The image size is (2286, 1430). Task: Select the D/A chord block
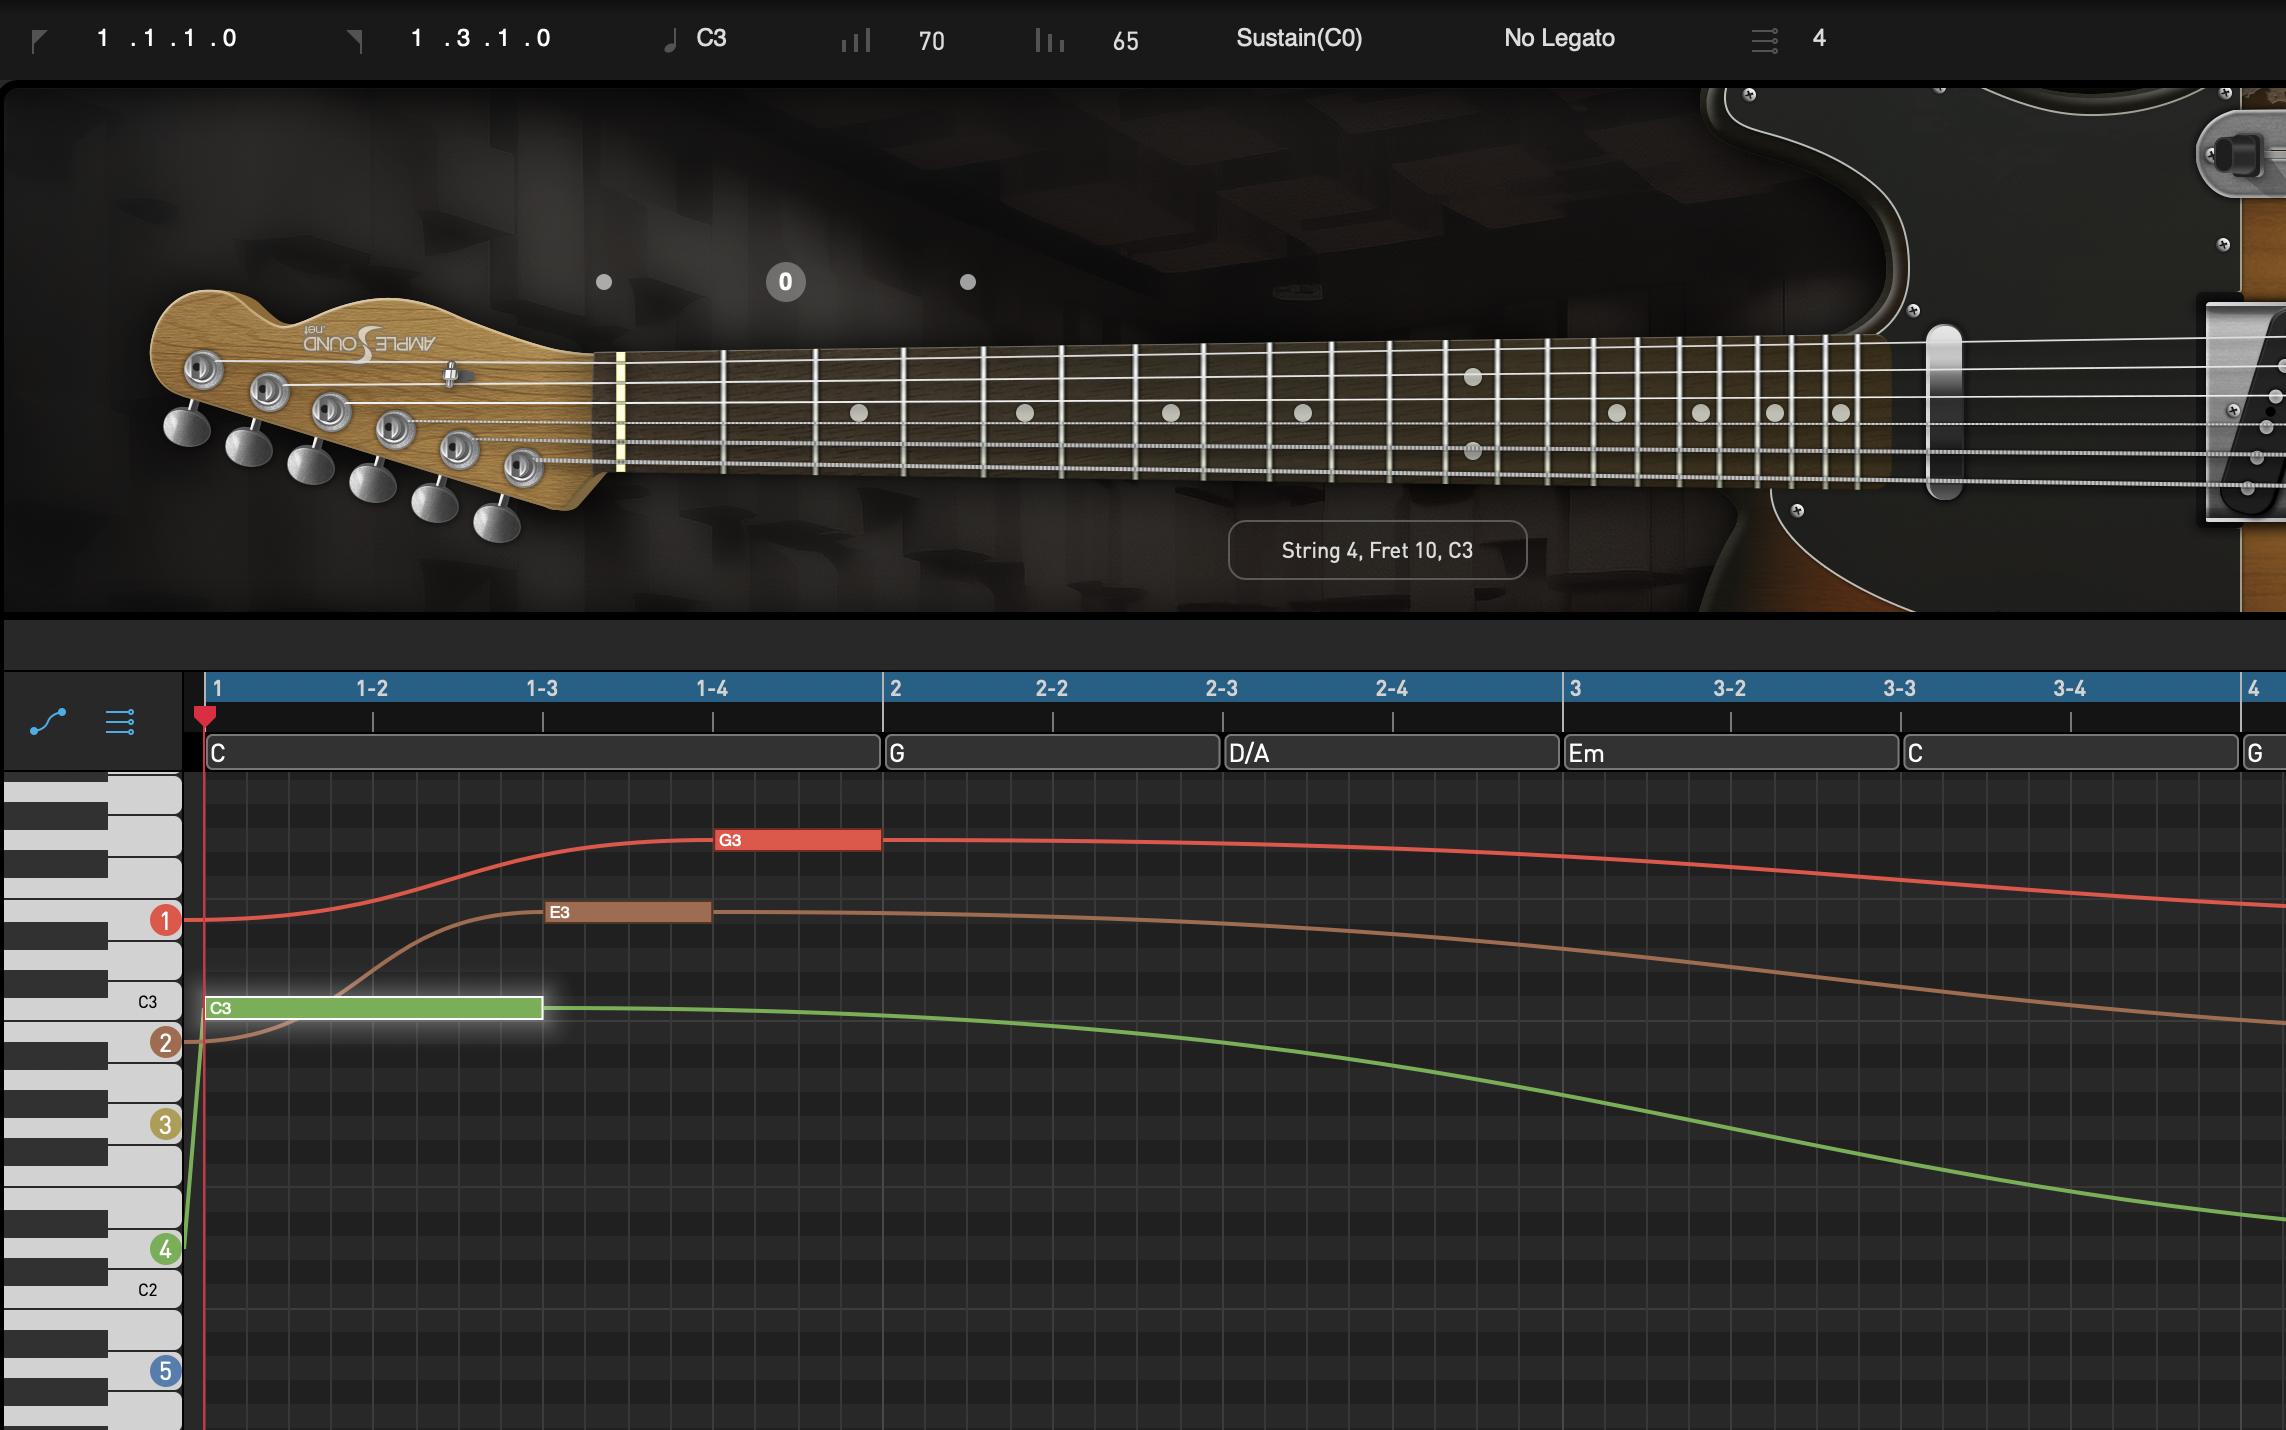[1392, 753]
